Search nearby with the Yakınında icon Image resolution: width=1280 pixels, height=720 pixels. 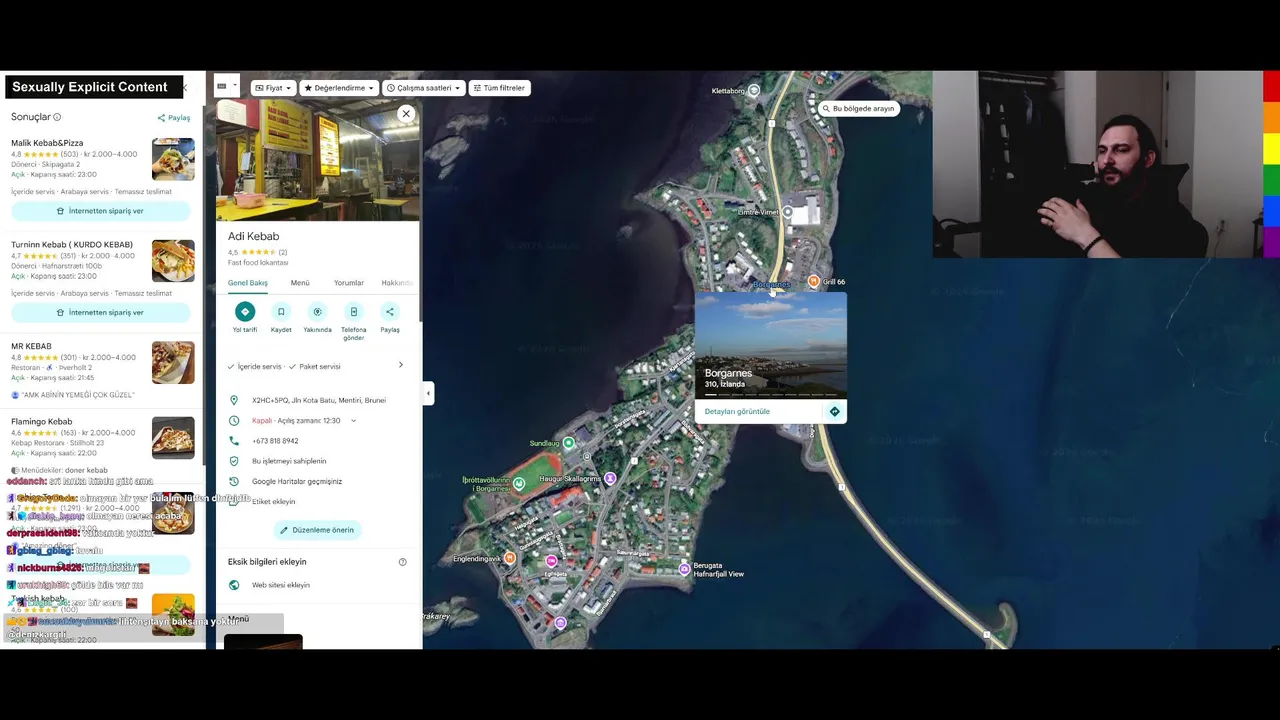tap(317, 312)
